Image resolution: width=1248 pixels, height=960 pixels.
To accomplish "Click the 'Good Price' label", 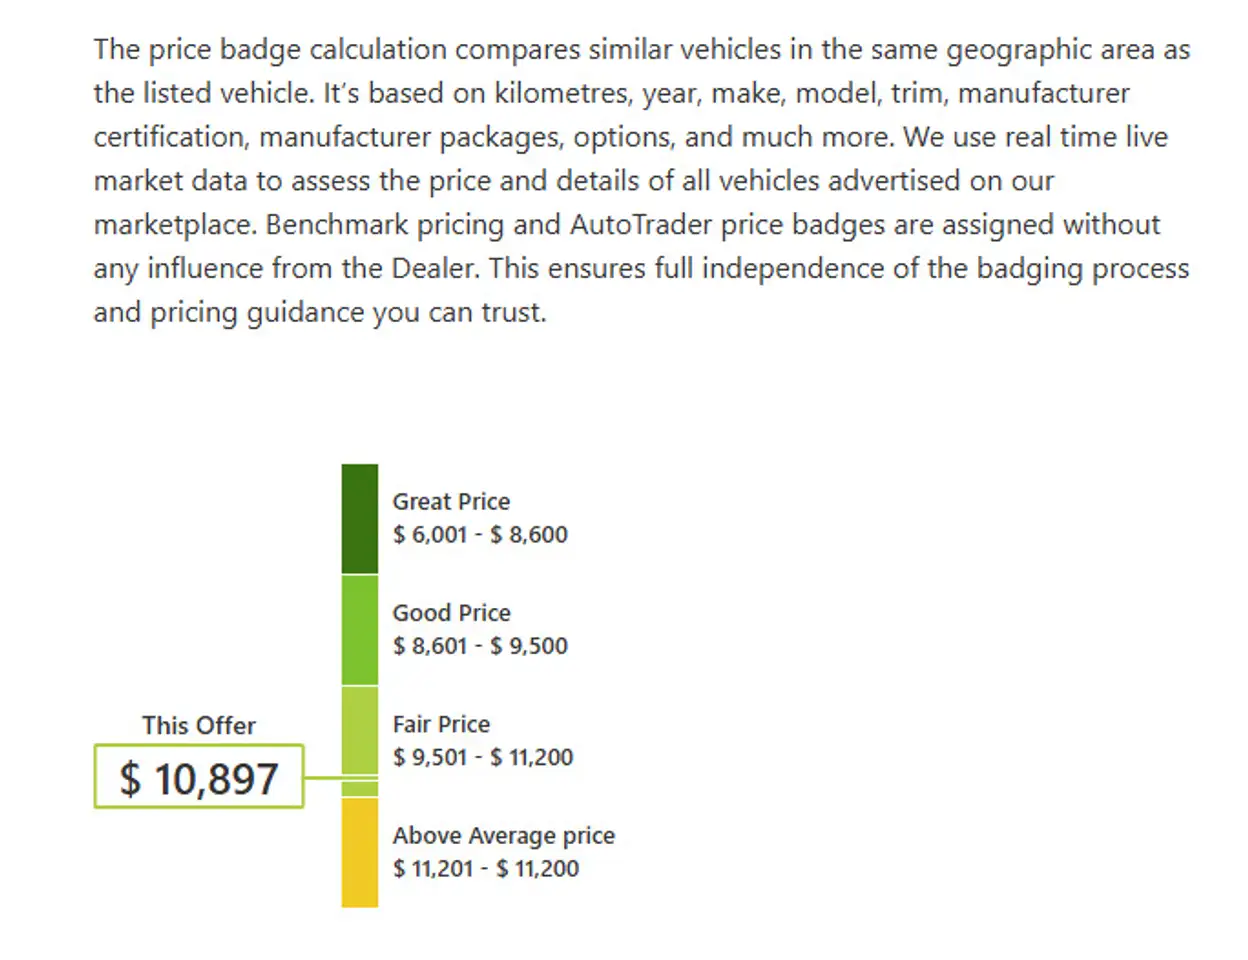I will [x=451, y=612].
